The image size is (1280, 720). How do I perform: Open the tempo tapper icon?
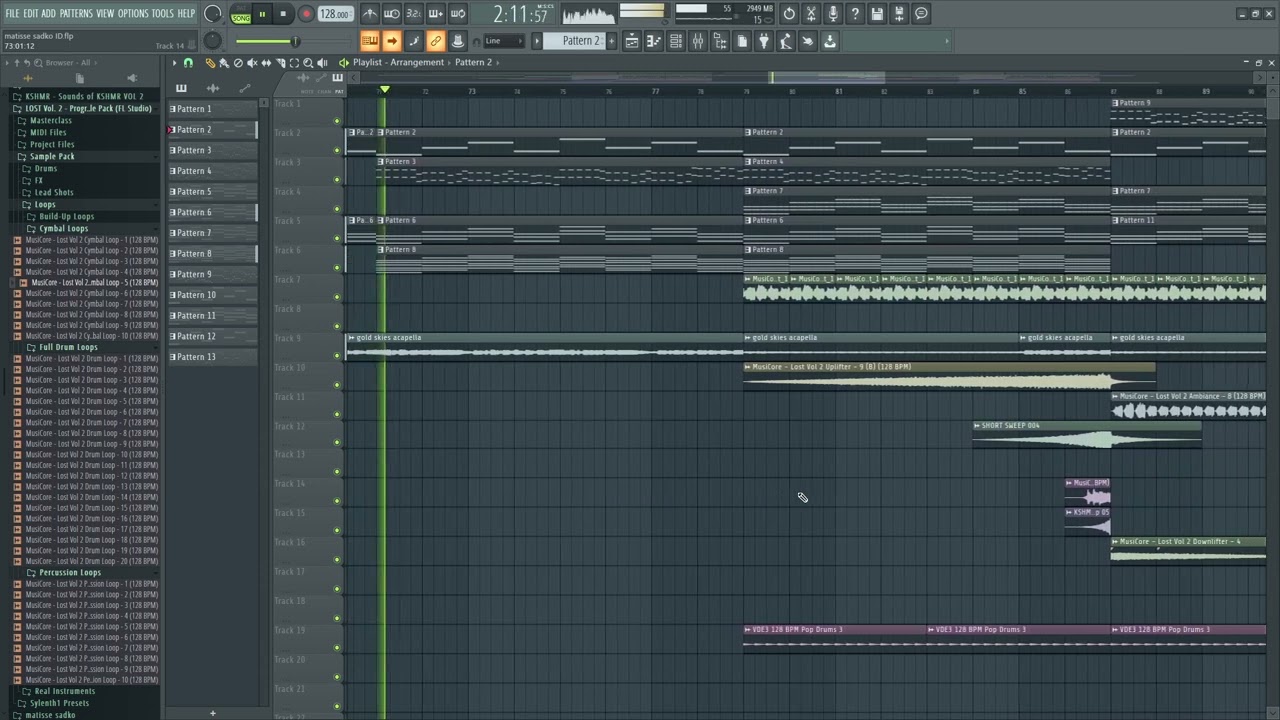[x=786, y=41]
